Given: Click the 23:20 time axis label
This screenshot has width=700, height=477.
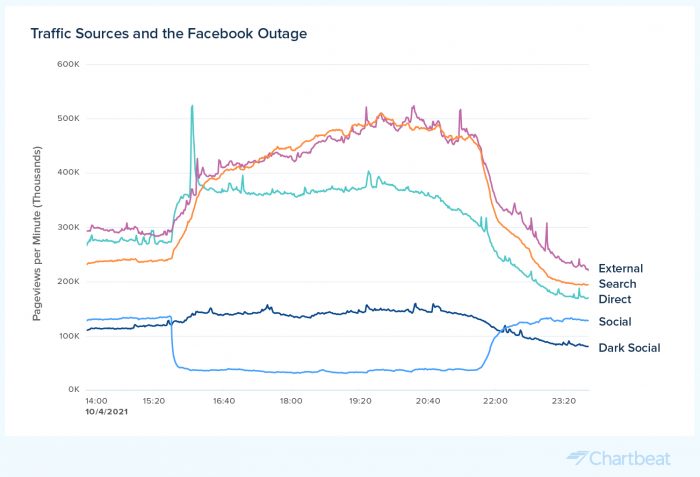Looking at the screenshot, I should 563,401.
